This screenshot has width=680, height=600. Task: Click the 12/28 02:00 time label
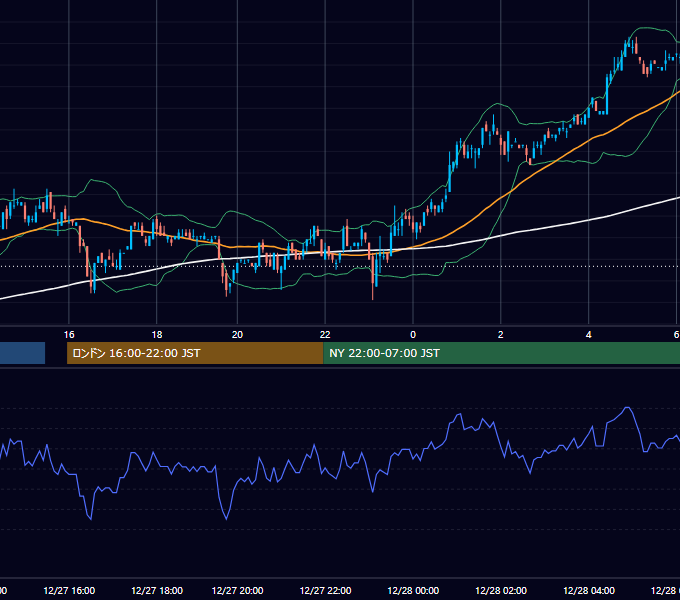(x=501, y=590)
